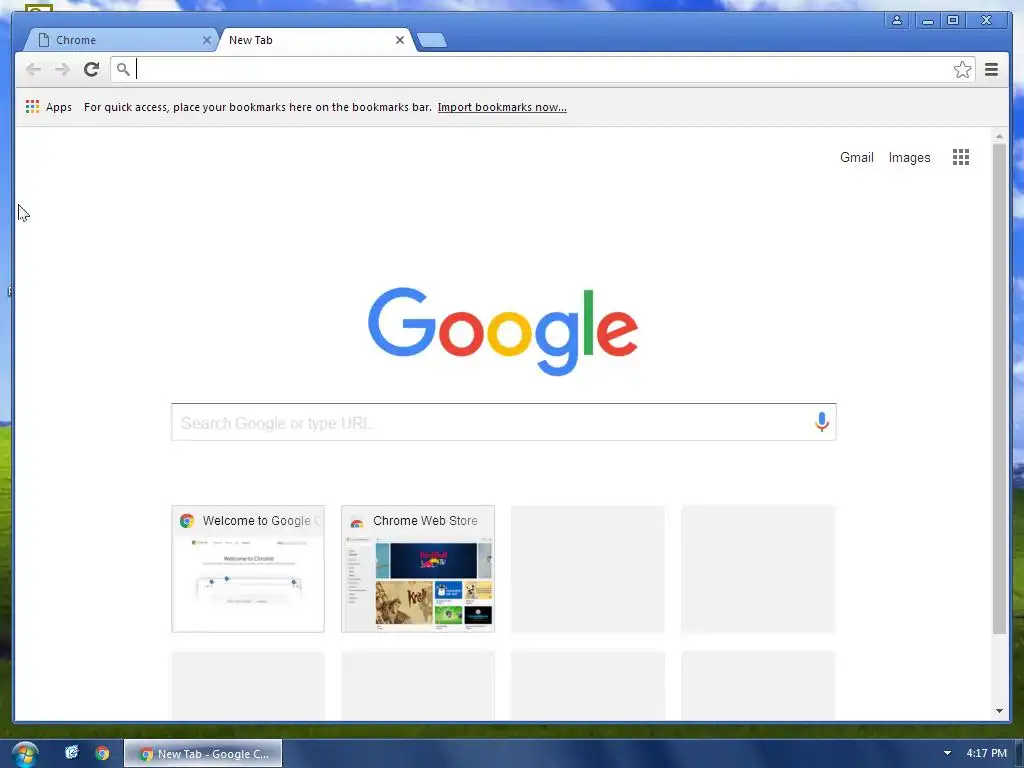Screen dimensions: 1024x768
Task: Close the Chrome tab
Action: click(206, 40)
